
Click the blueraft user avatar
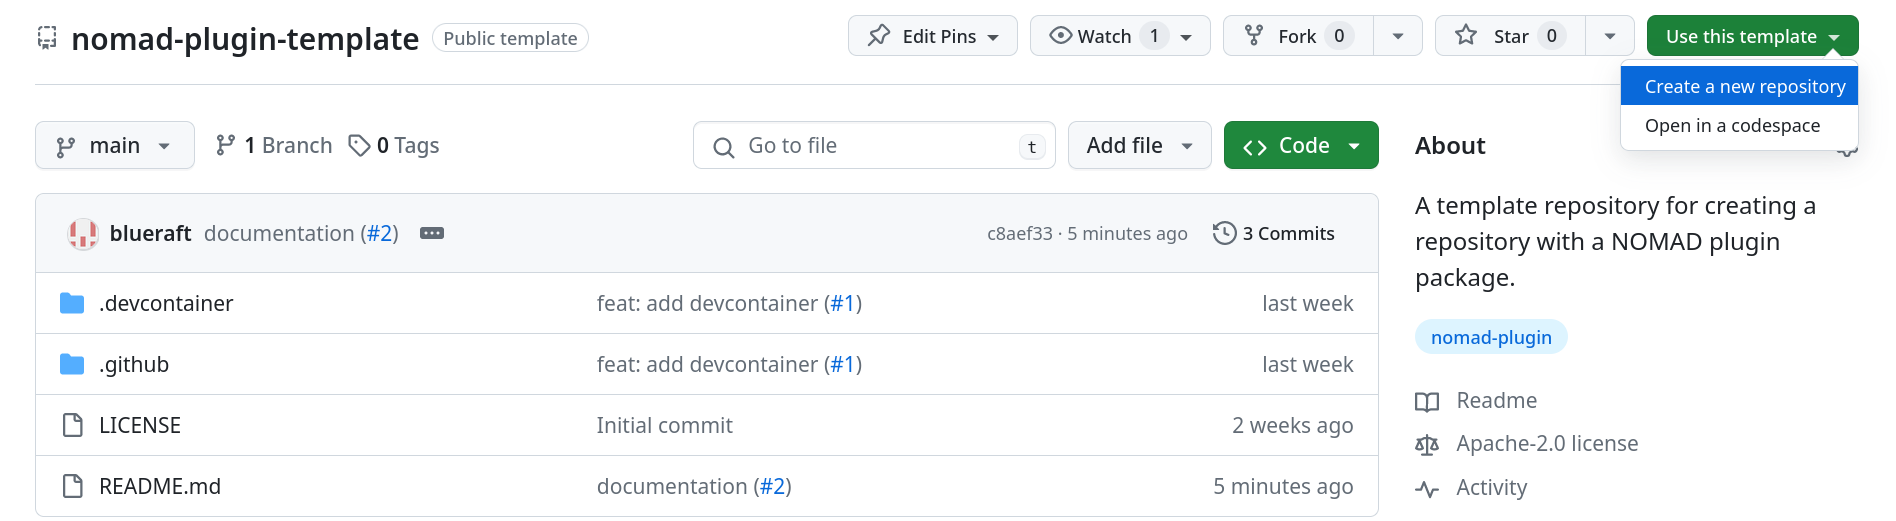[x=83, y=234]
